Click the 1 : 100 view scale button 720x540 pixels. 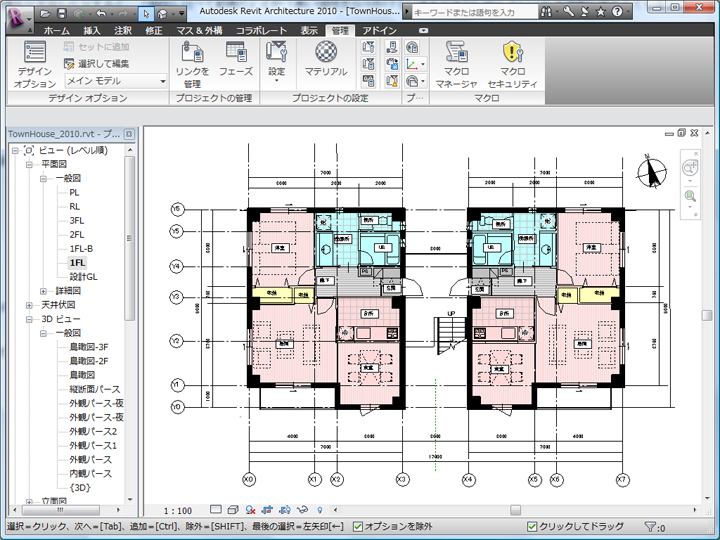click(x=178, y=511)
